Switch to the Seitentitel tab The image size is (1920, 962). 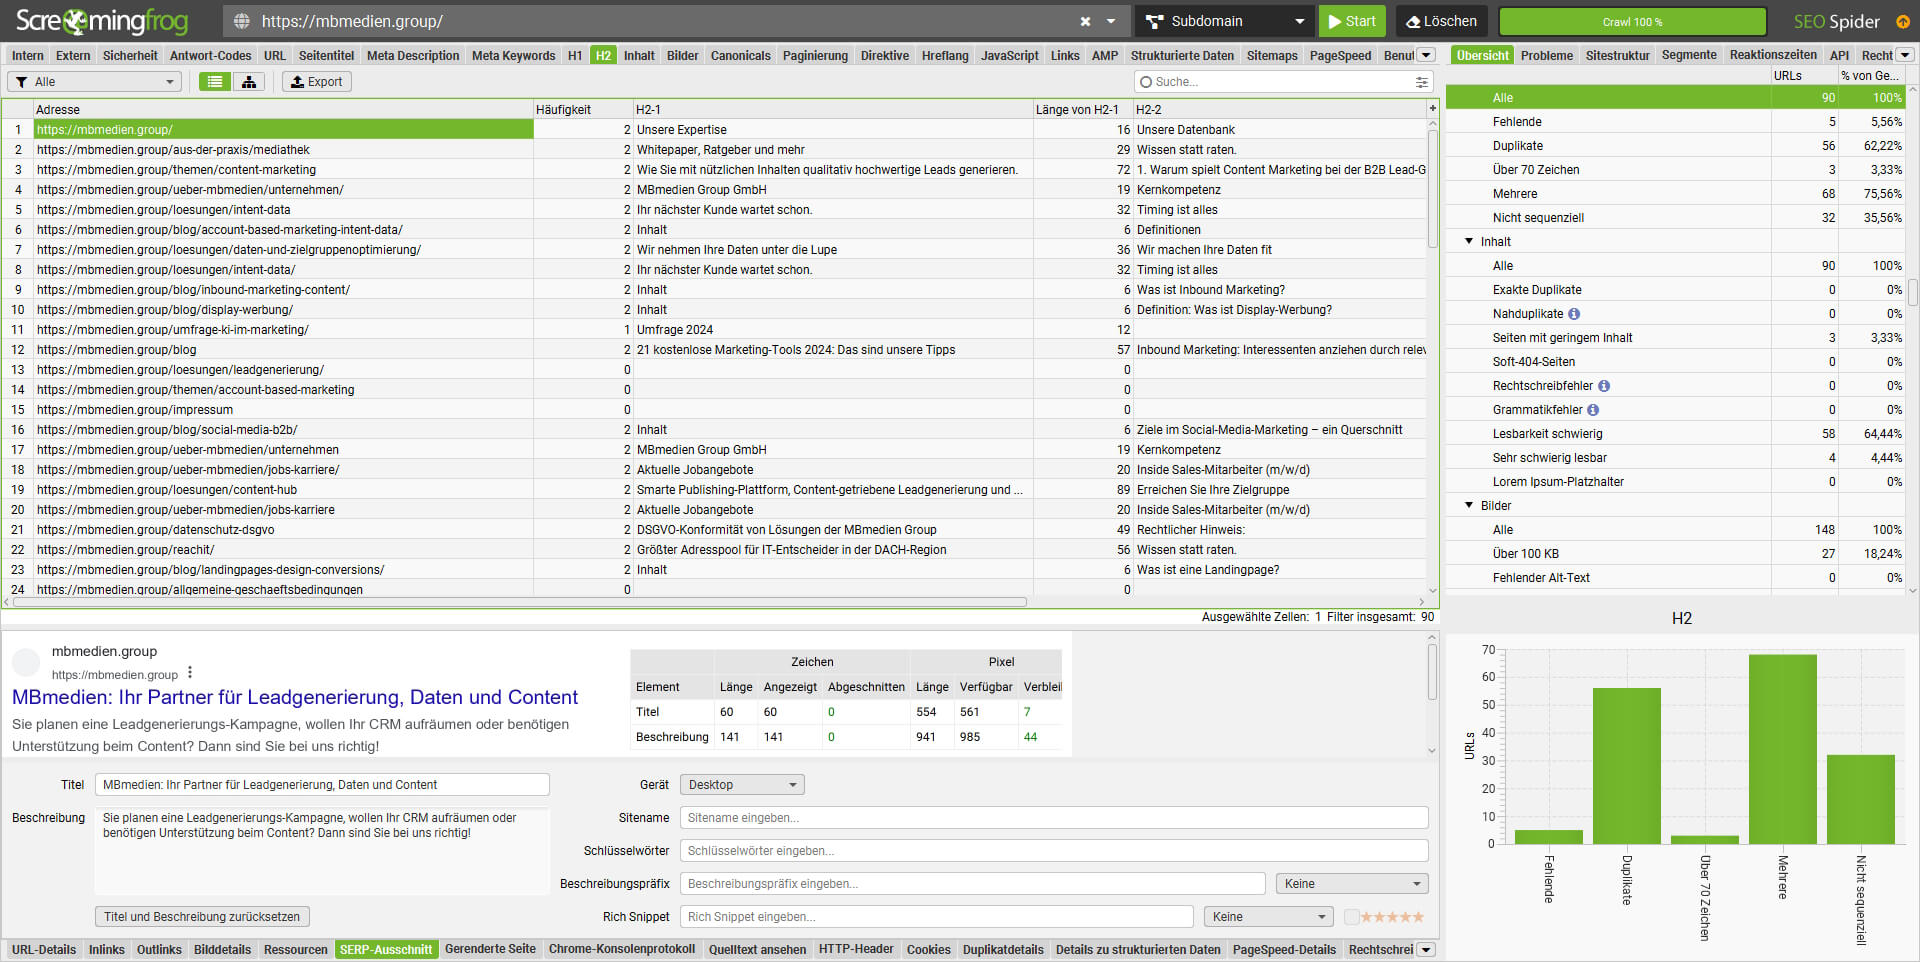tap(326, 56)
